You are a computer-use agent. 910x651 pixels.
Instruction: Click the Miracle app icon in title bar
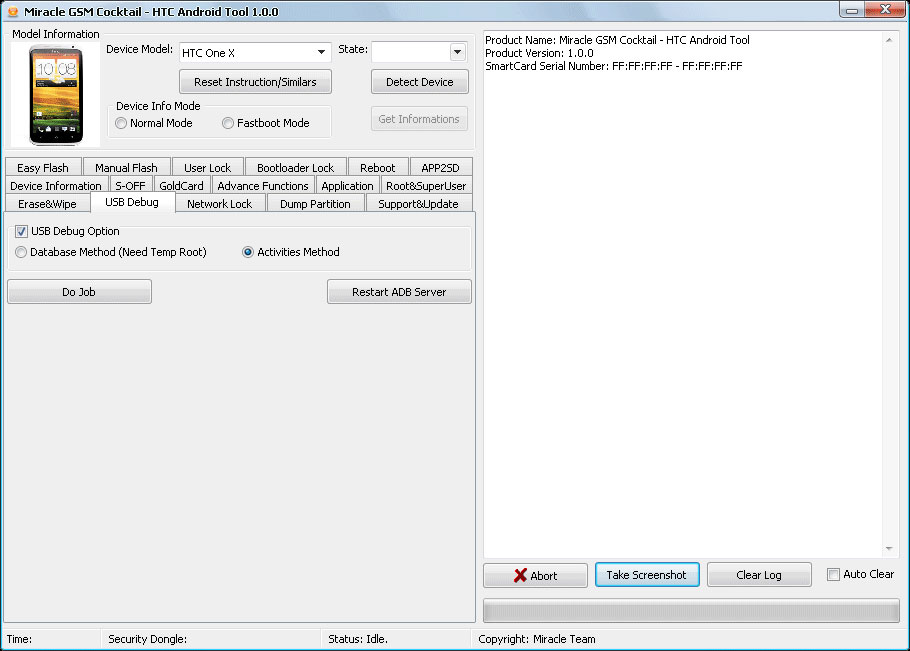pos(12,12)
